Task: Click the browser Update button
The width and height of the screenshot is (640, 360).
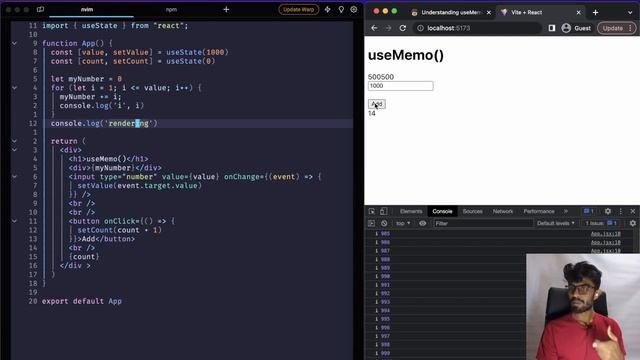Action: coord(616,28)
